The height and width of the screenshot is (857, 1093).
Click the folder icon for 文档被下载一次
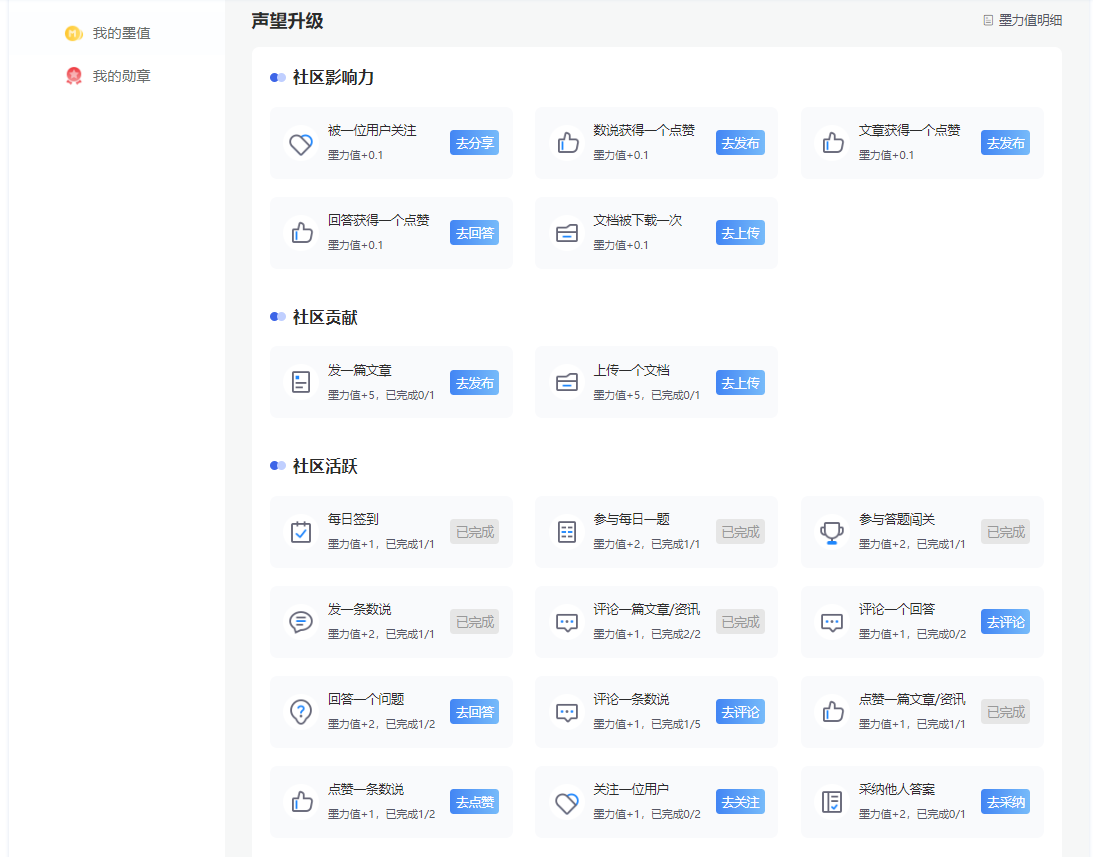567,234
